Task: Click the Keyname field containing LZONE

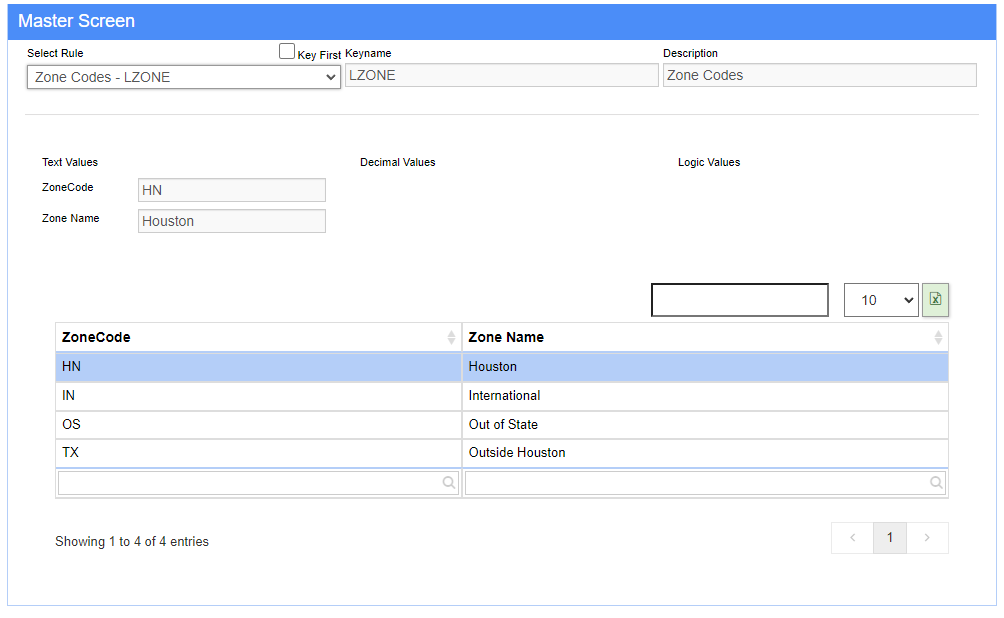Action: click(x=501, y=75)
